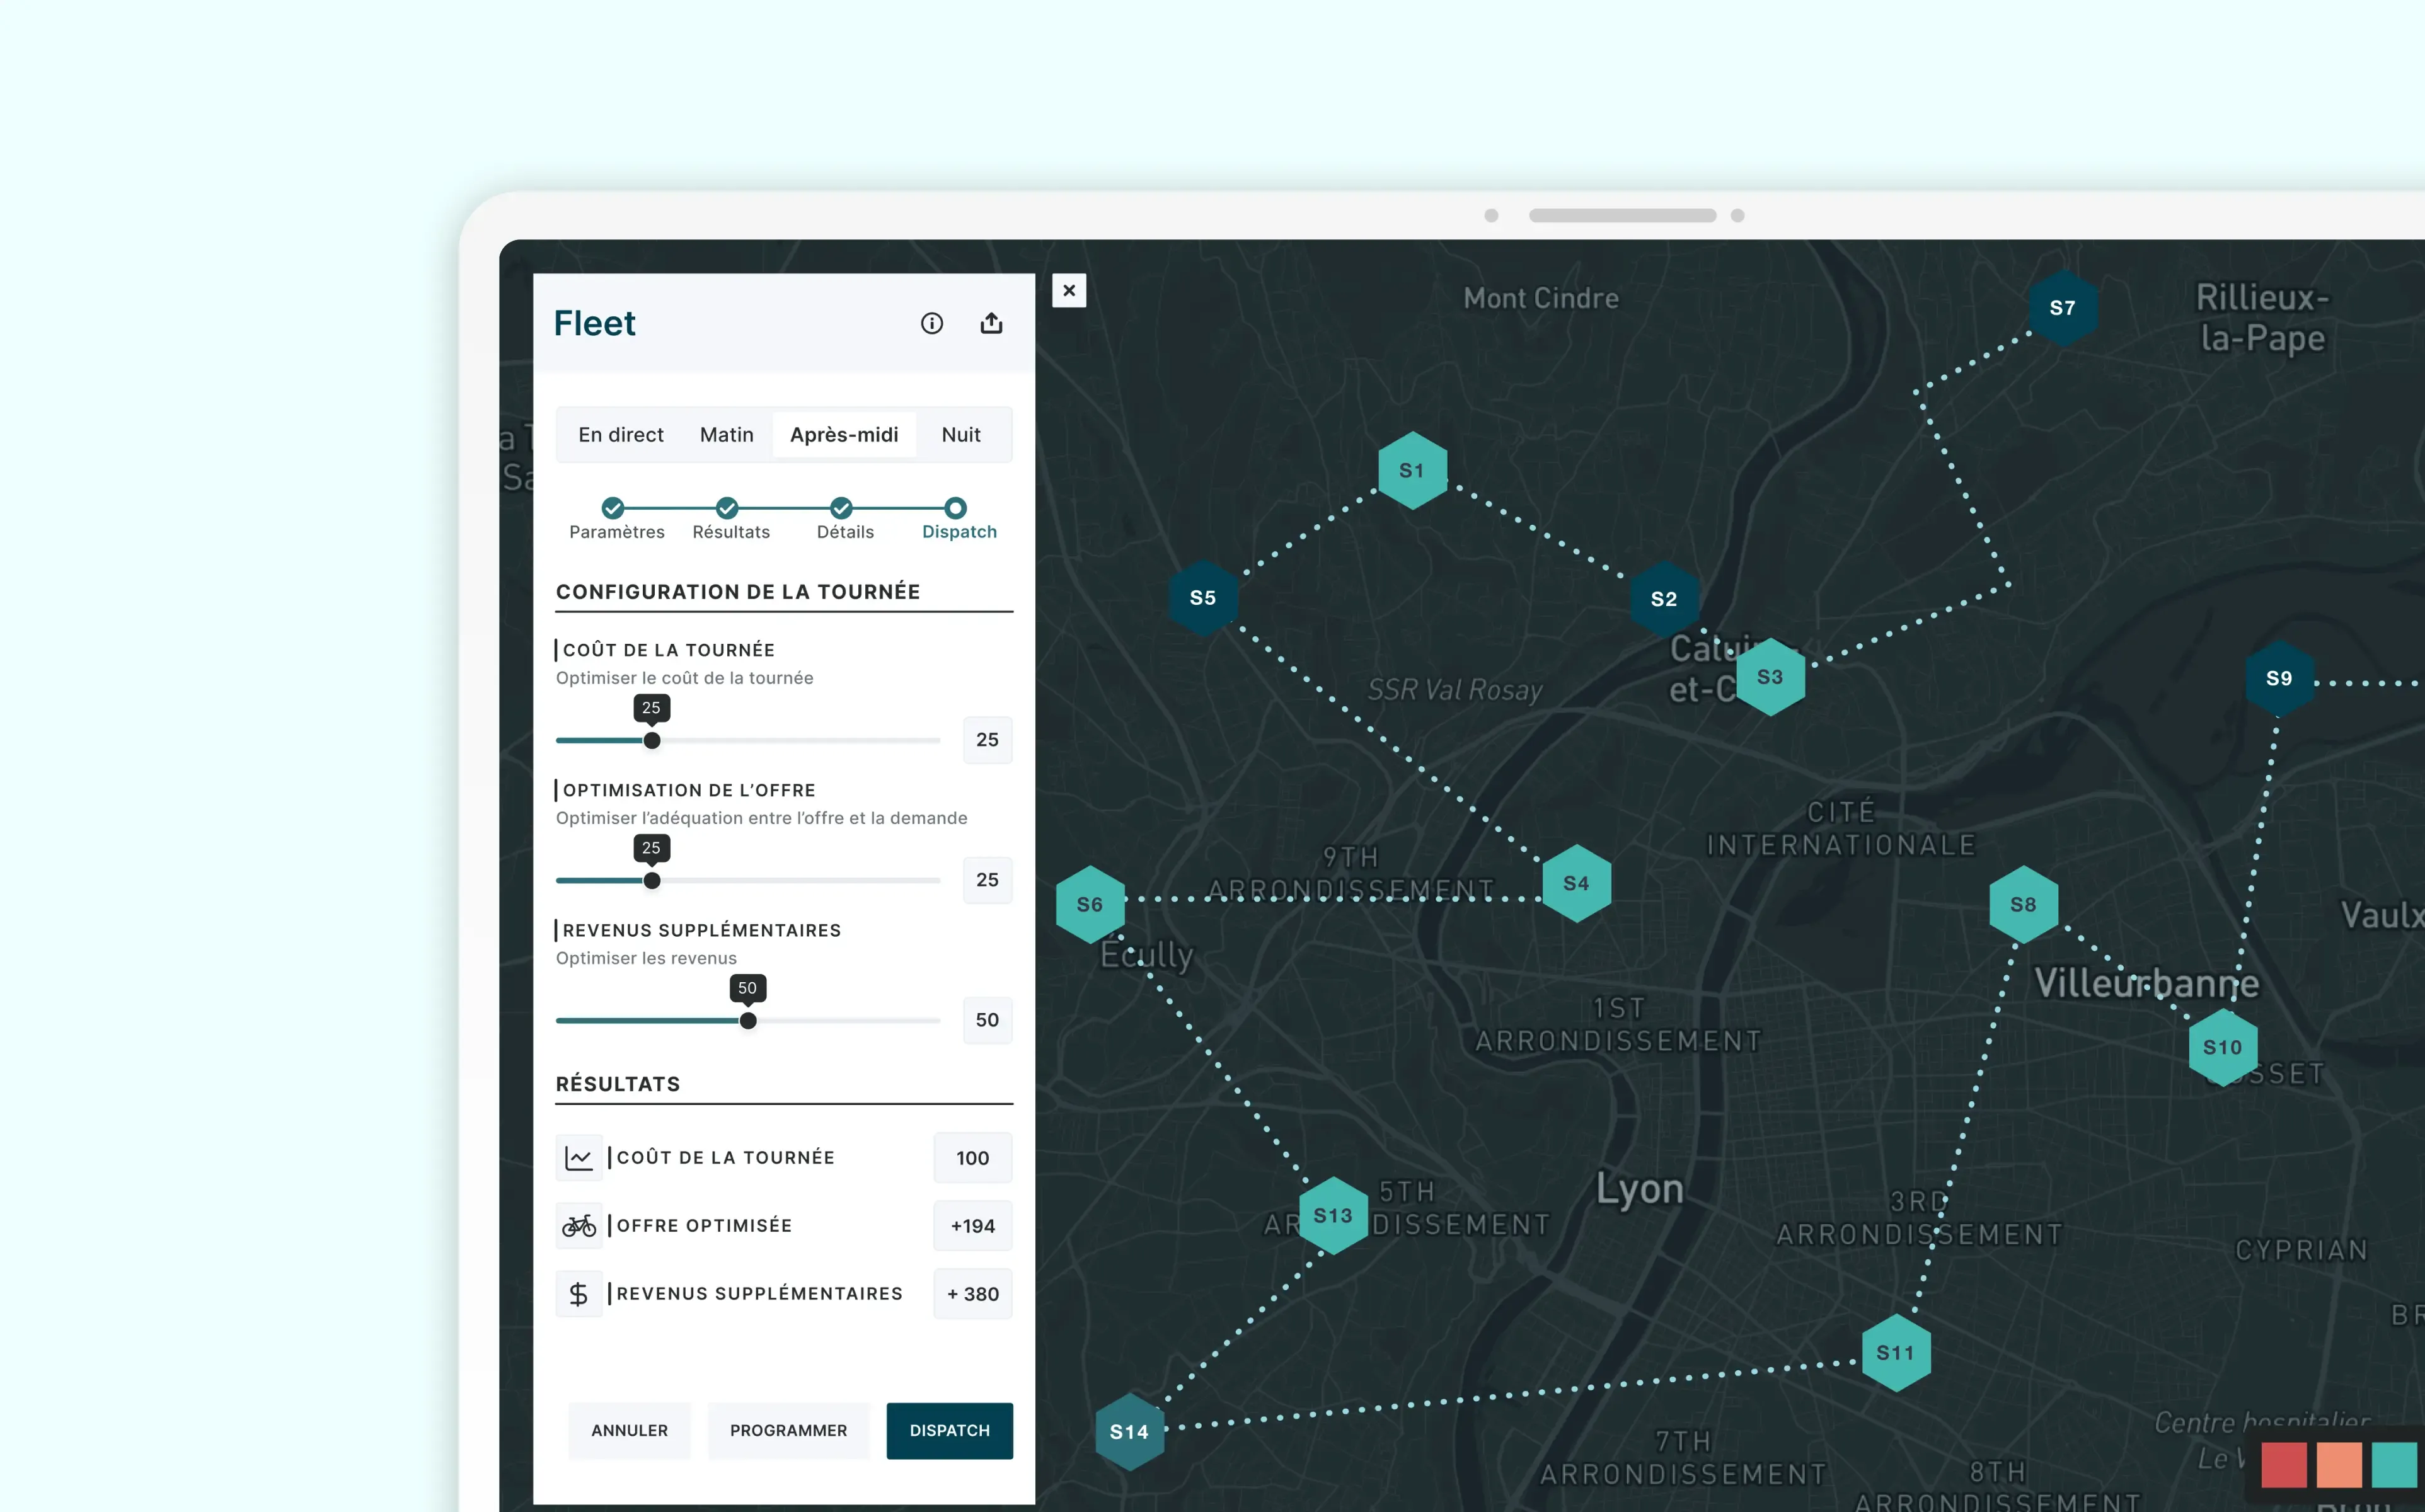Image resolution: width=2425 pixels, height=1512 pixels.
Task: Go to the Résultats checked step
Action: coord(727,507)
